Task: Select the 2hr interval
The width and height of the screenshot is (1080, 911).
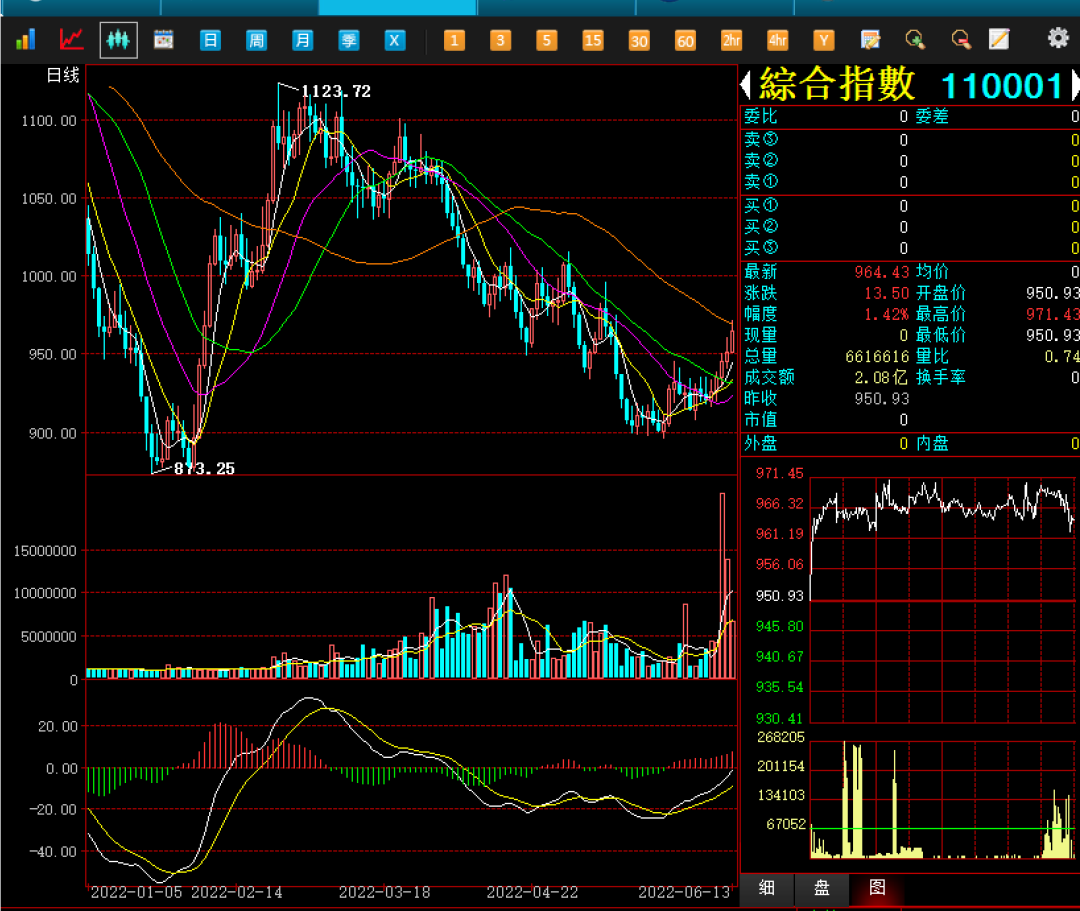Action: point(731,40)
